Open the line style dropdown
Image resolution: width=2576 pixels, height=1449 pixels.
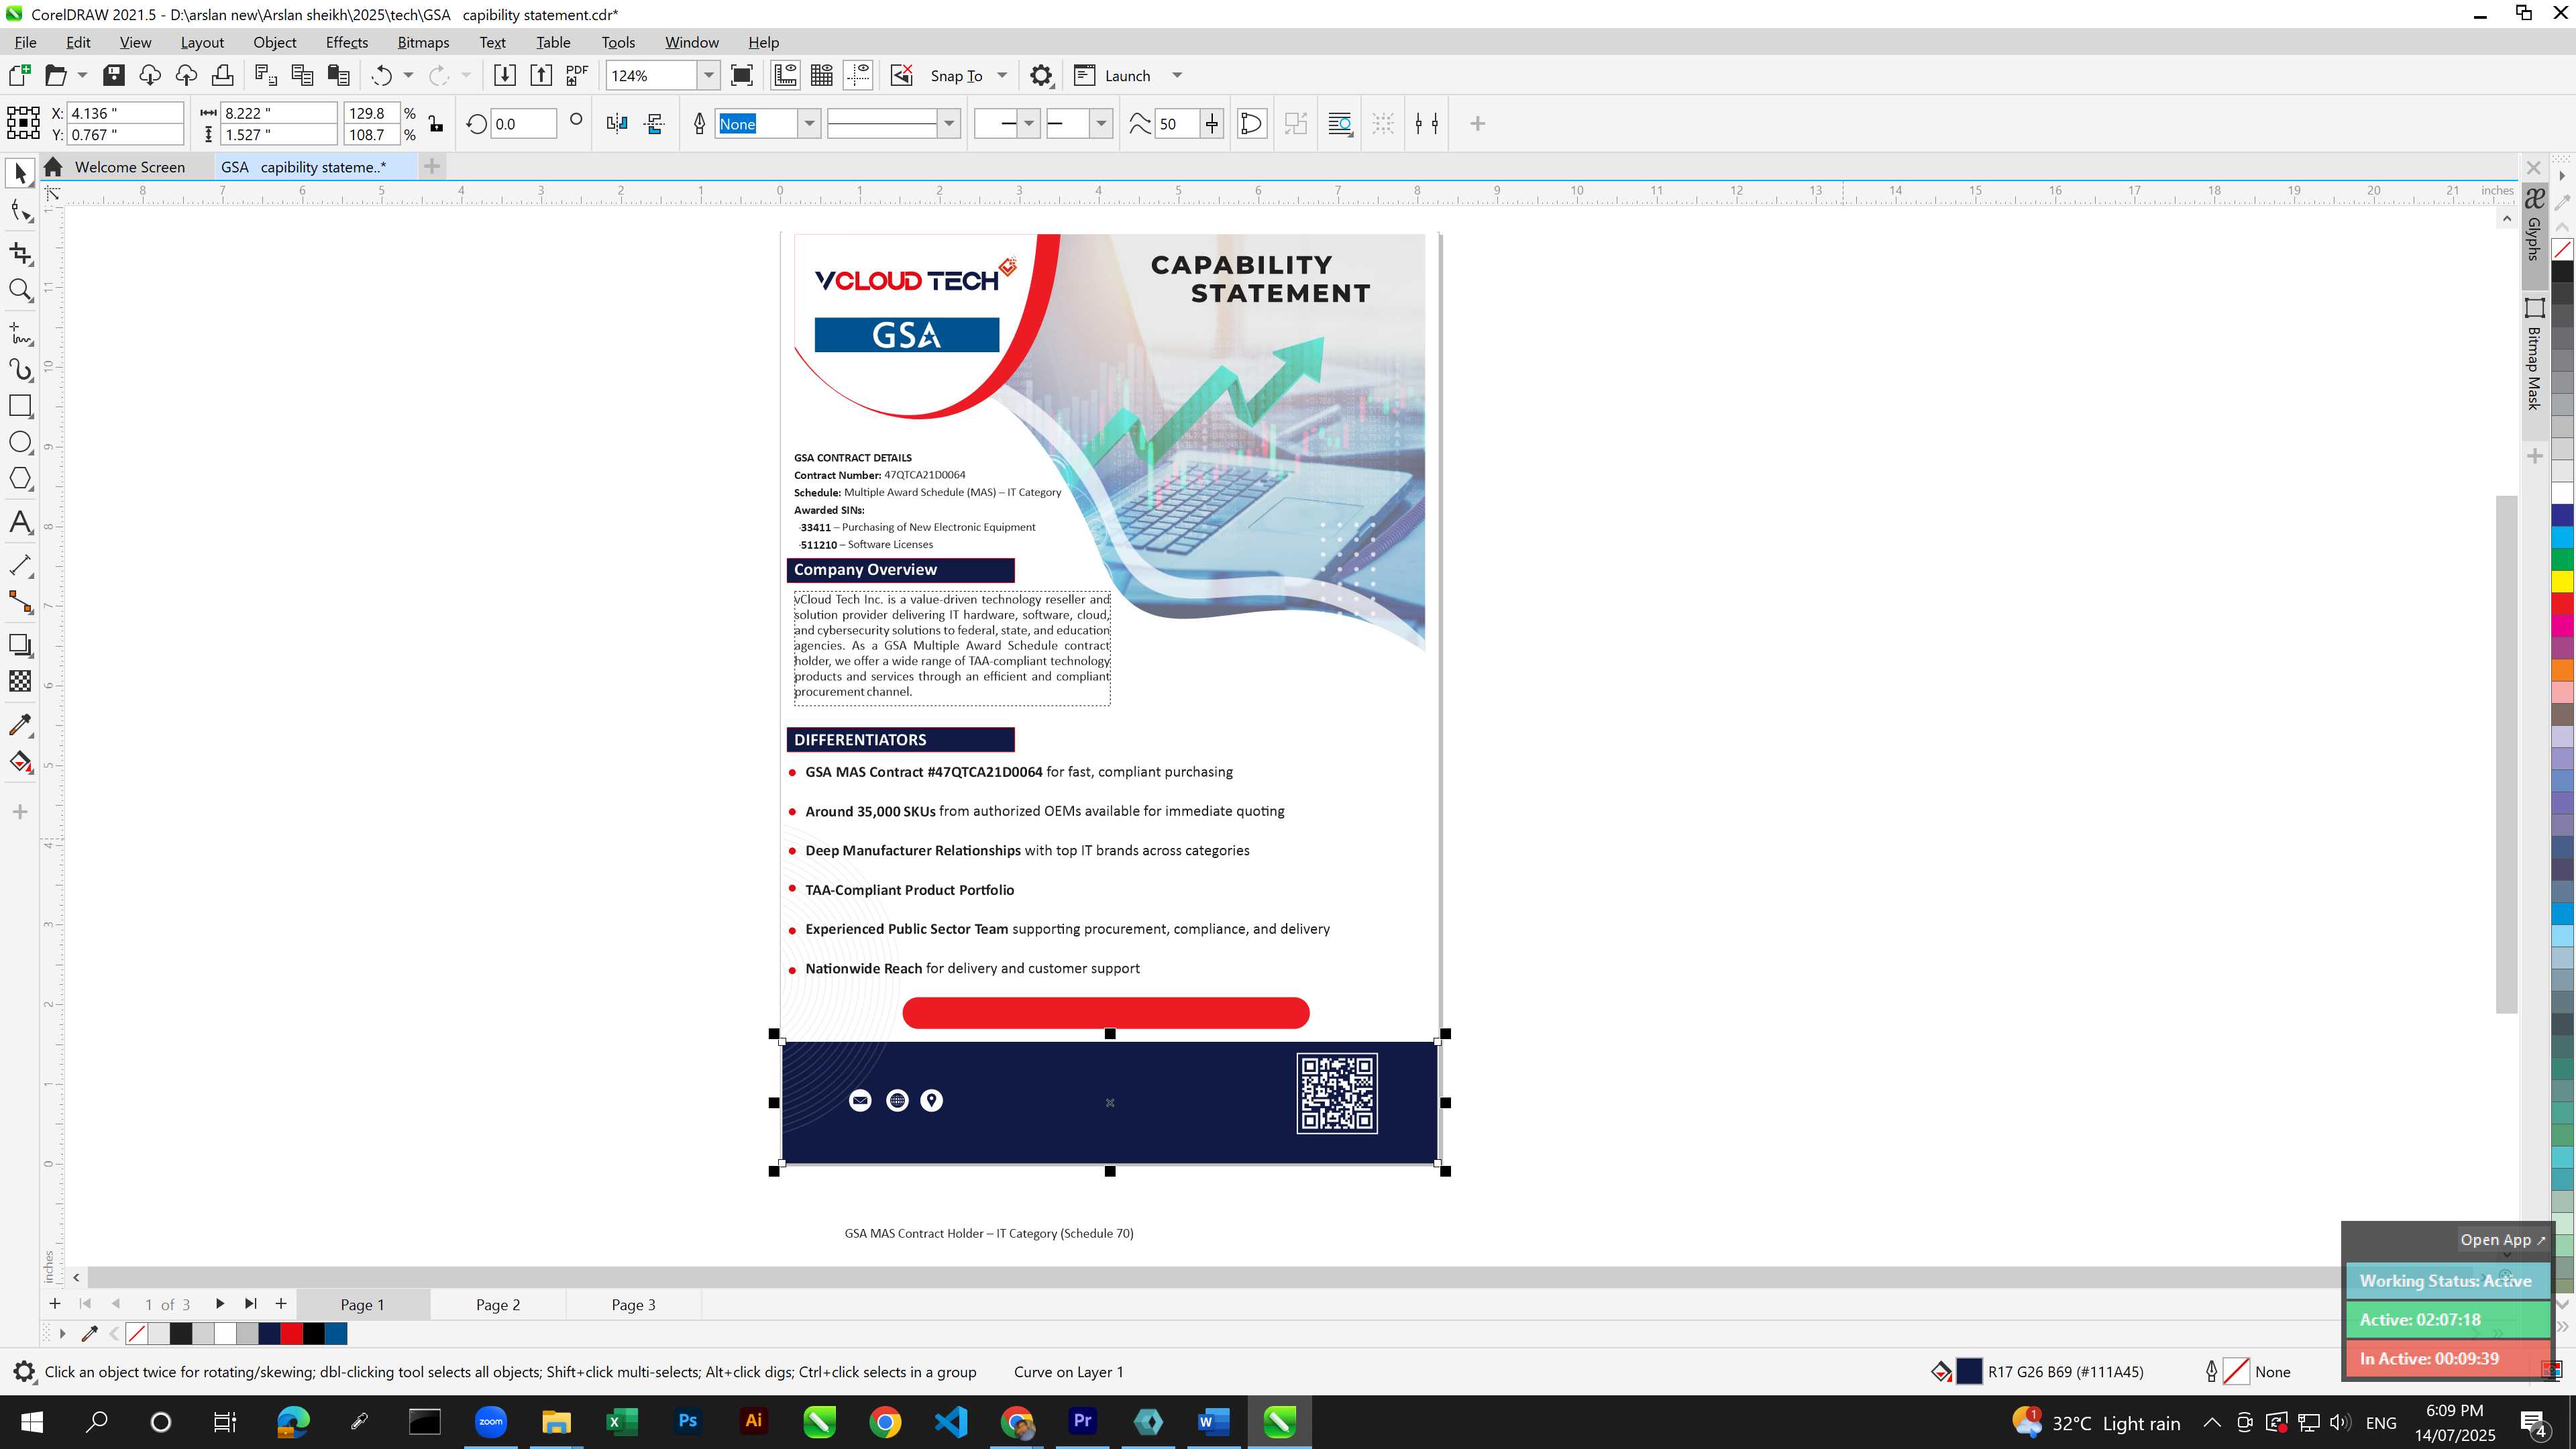(x=949, y=124)
